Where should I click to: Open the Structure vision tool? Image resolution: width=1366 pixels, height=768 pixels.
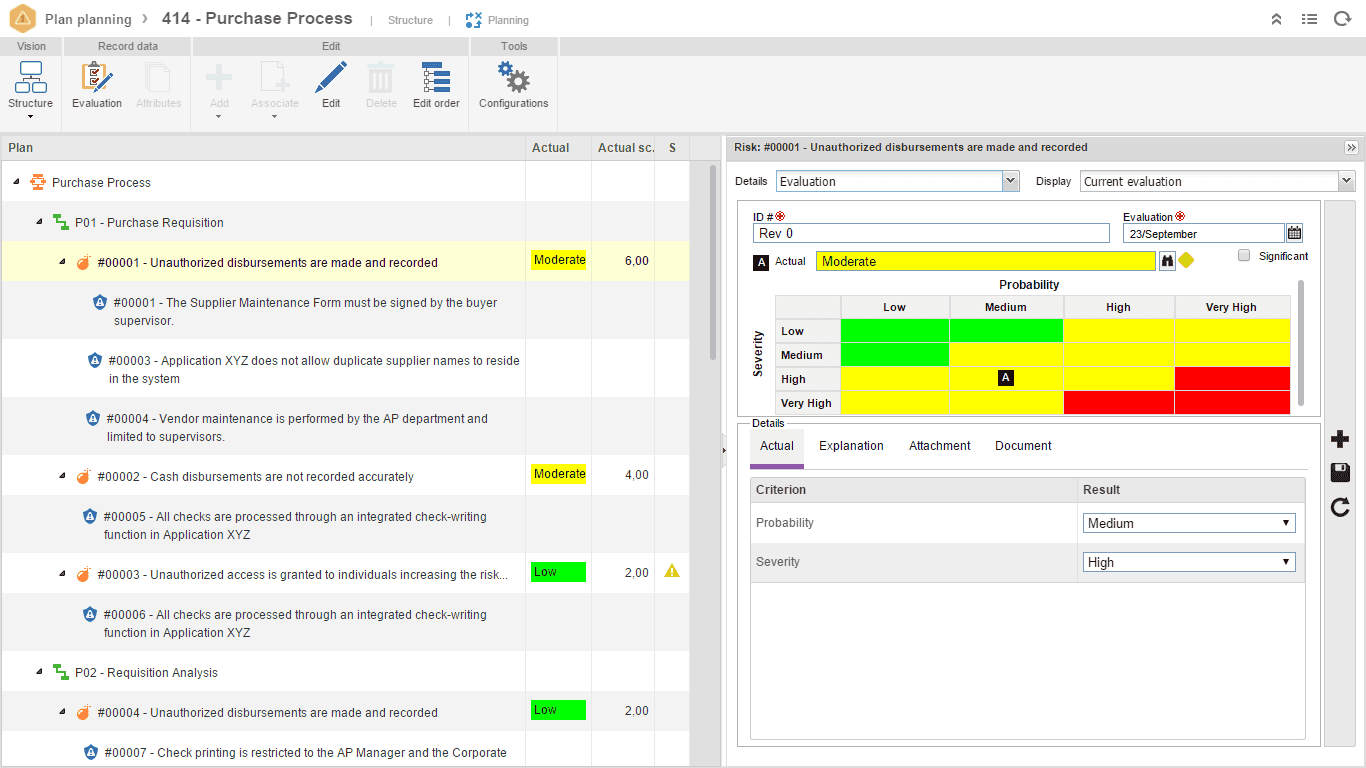tap(31, 85)
